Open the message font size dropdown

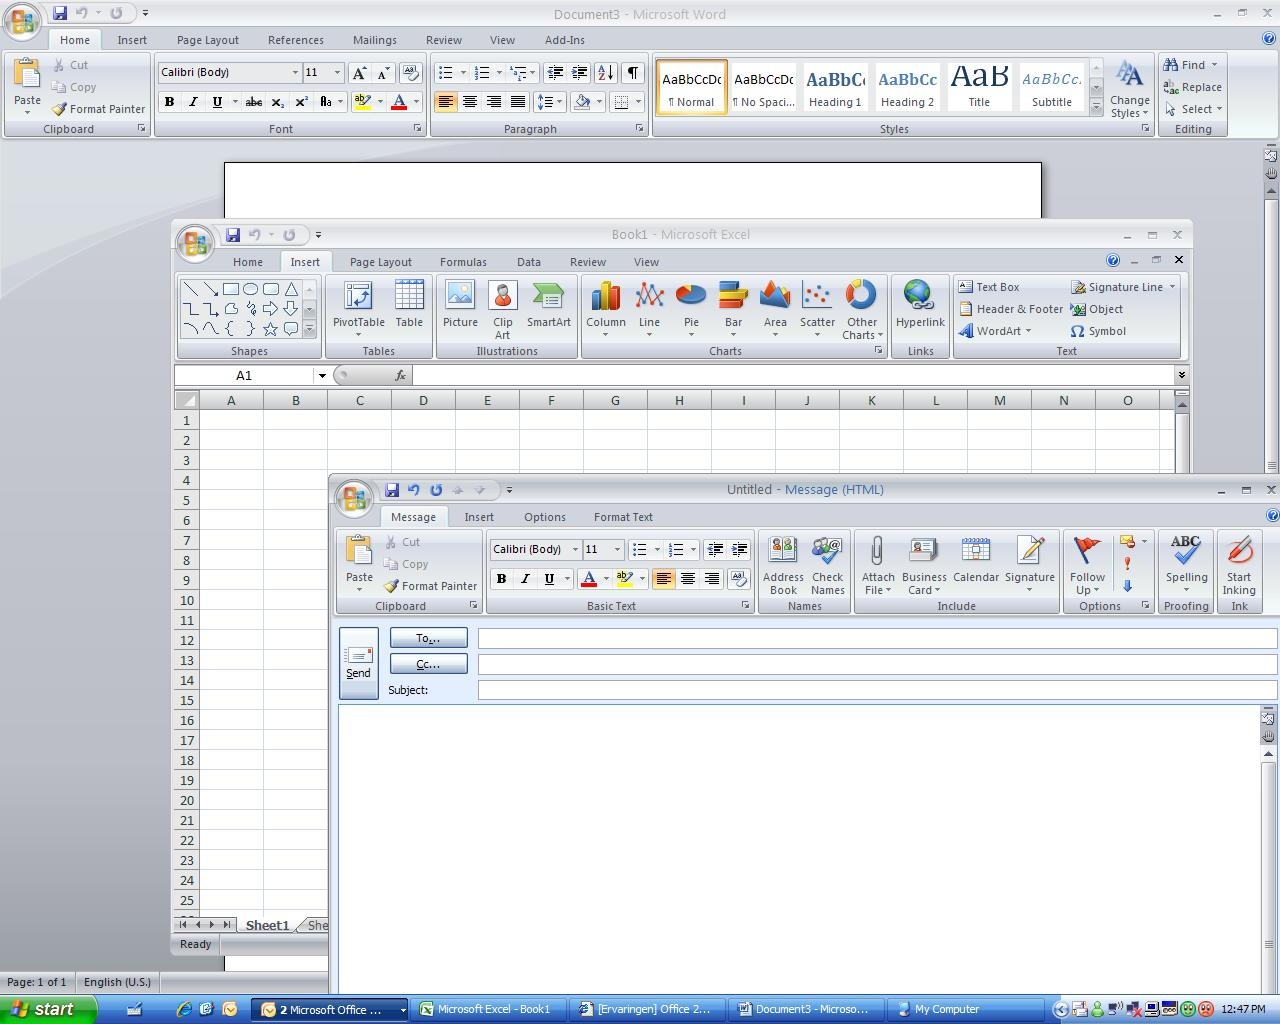617,550
